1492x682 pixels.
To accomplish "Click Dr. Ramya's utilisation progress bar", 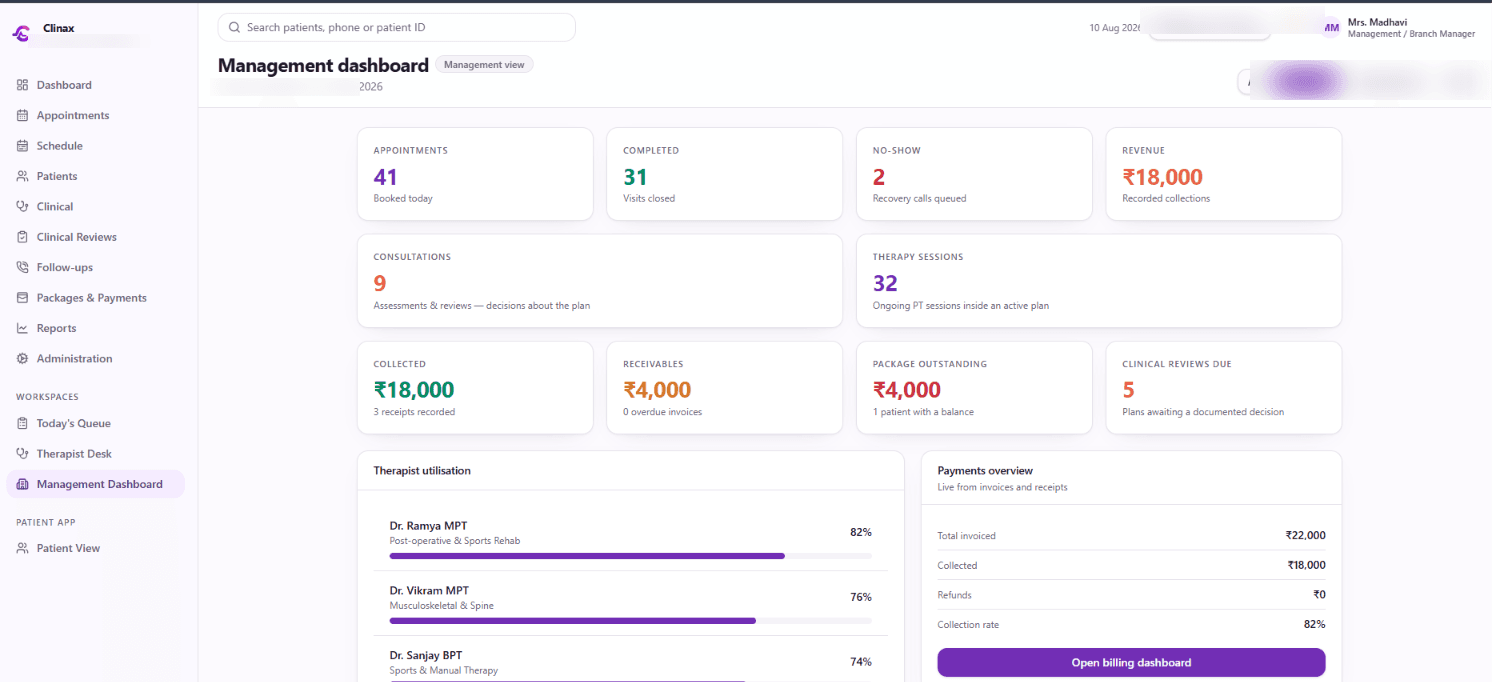I will (x=631, y=555).
